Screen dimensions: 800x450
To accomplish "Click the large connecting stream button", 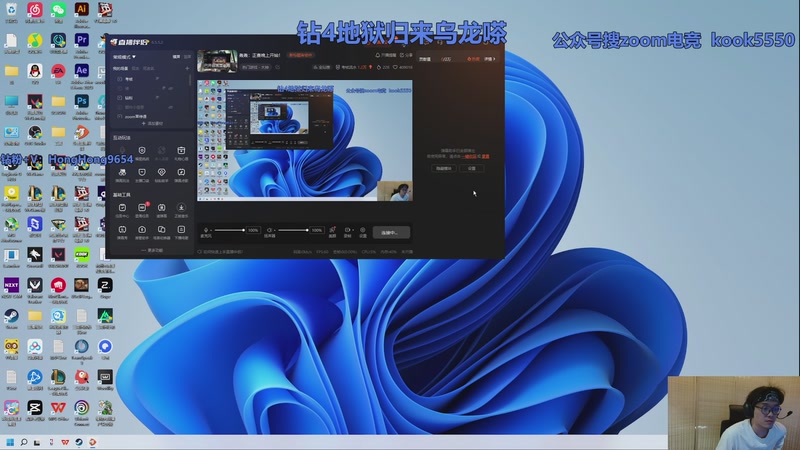I will coord(391,232).
